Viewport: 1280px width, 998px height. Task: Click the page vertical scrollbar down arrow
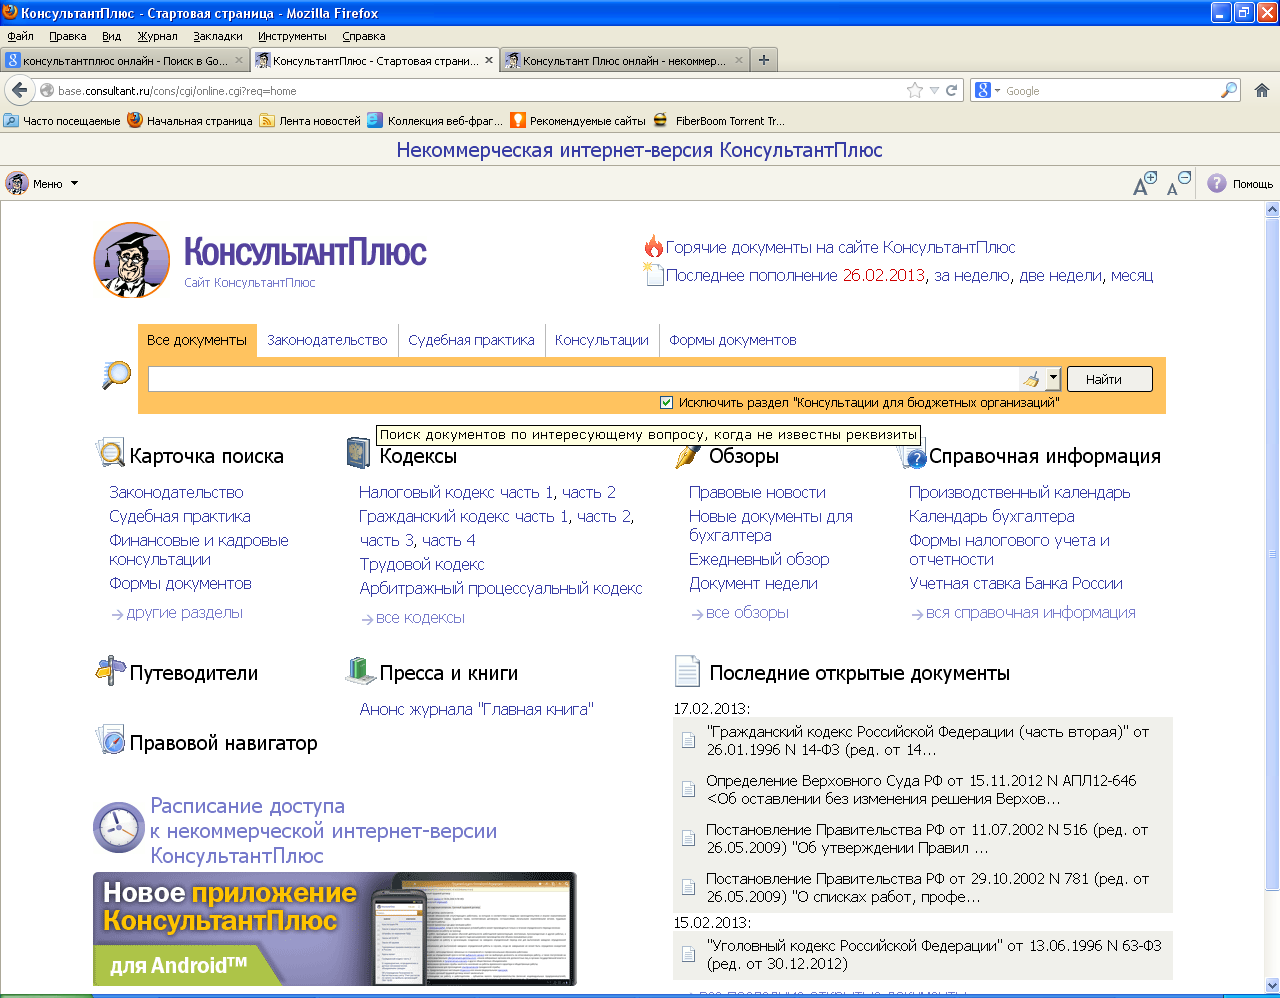1272,987
